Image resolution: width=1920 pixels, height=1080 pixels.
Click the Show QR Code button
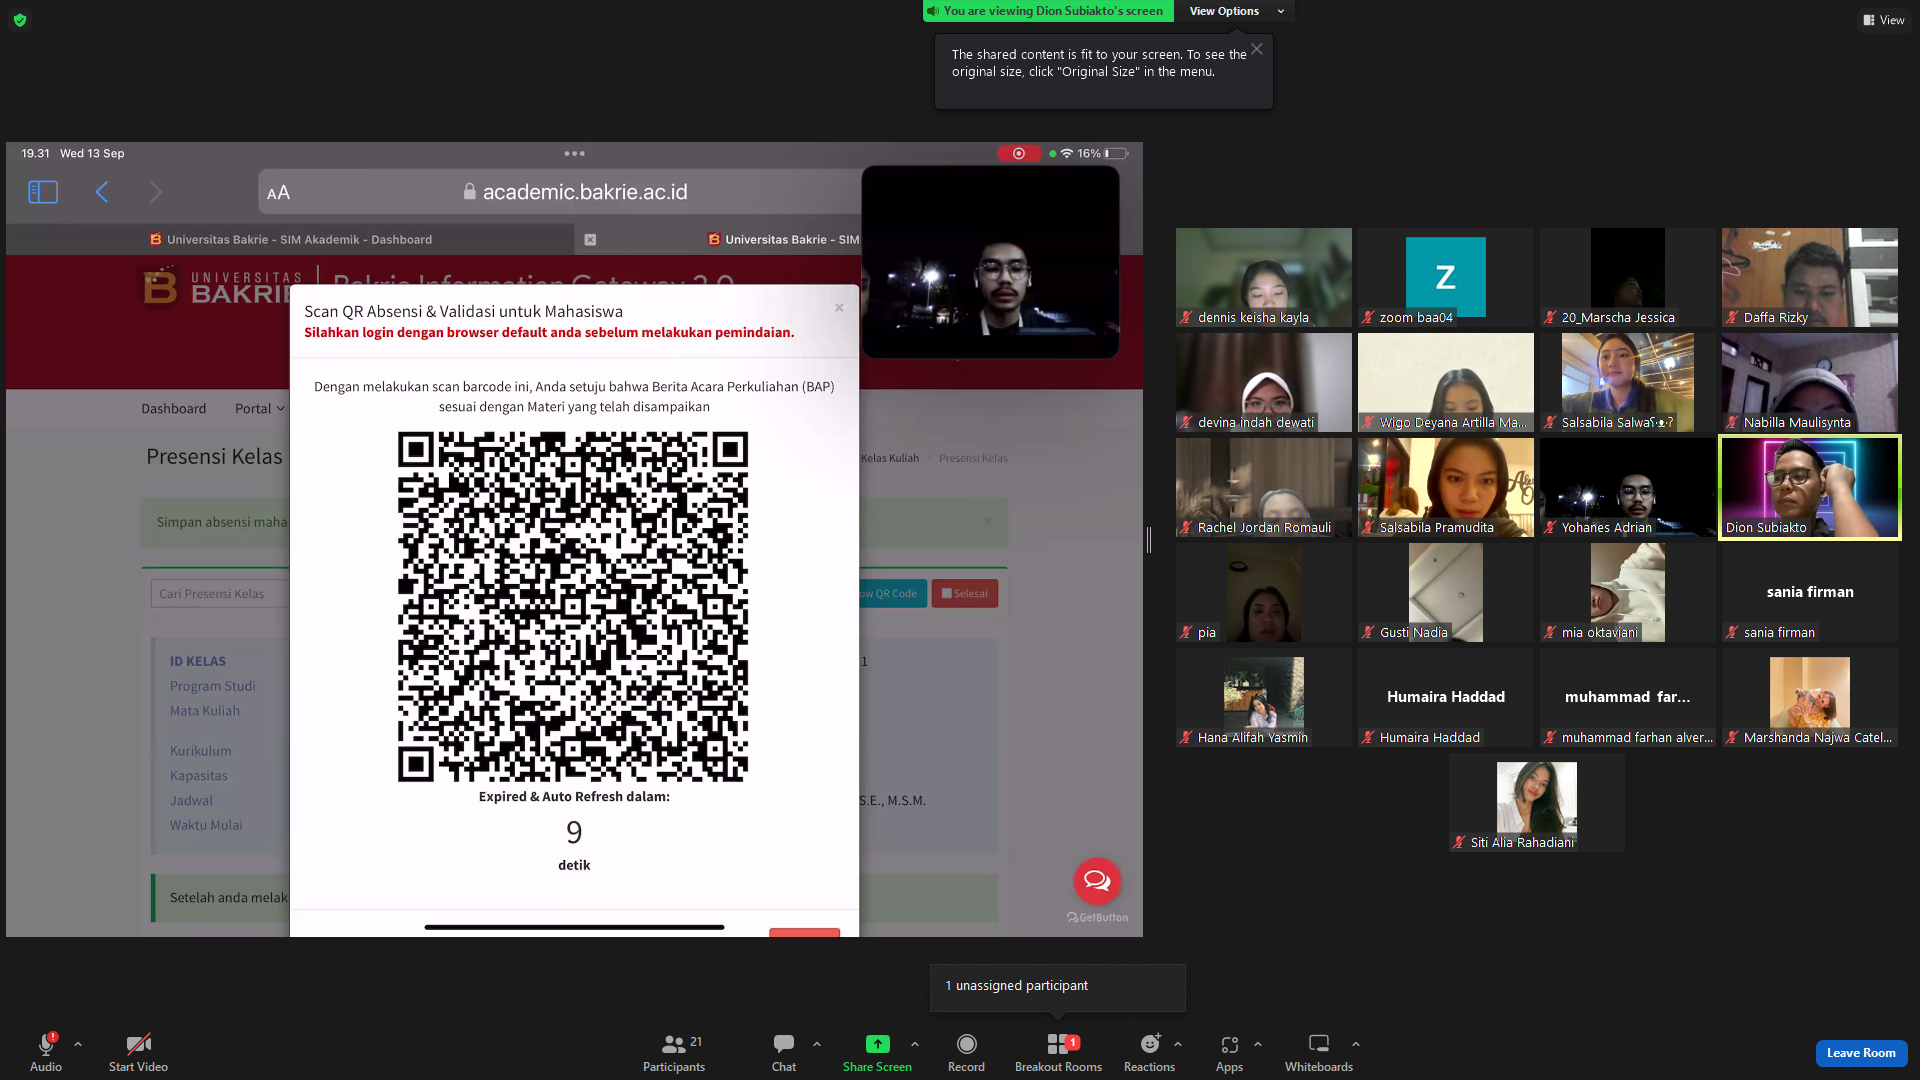[x=891, y=594]
